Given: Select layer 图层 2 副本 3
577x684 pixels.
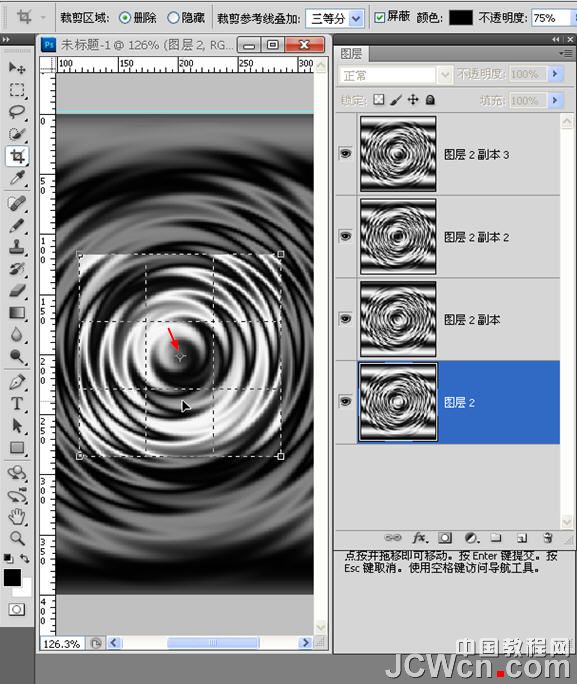Looking at the screenshot, I should point(459,154).
